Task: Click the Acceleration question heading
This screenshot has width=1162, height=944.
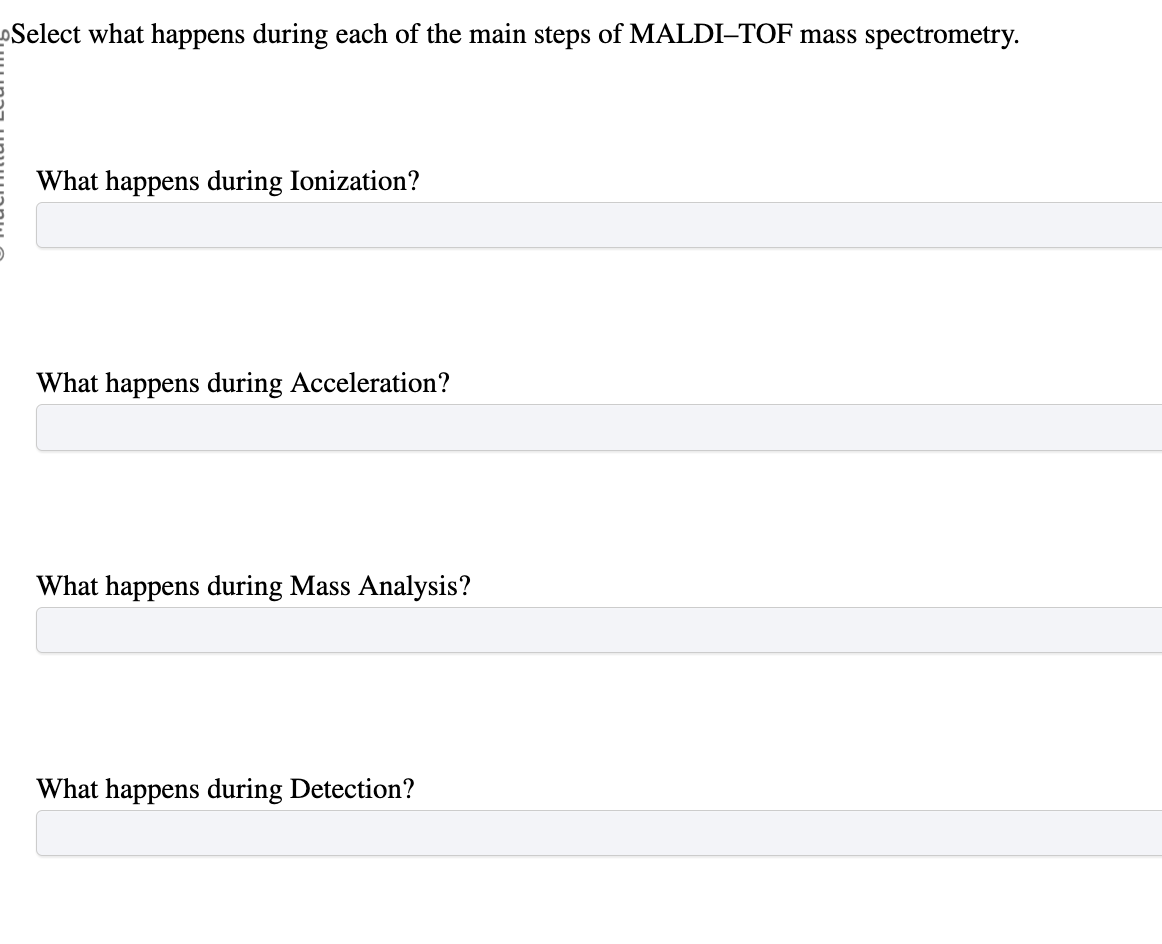Action: [x=243, y=383]
